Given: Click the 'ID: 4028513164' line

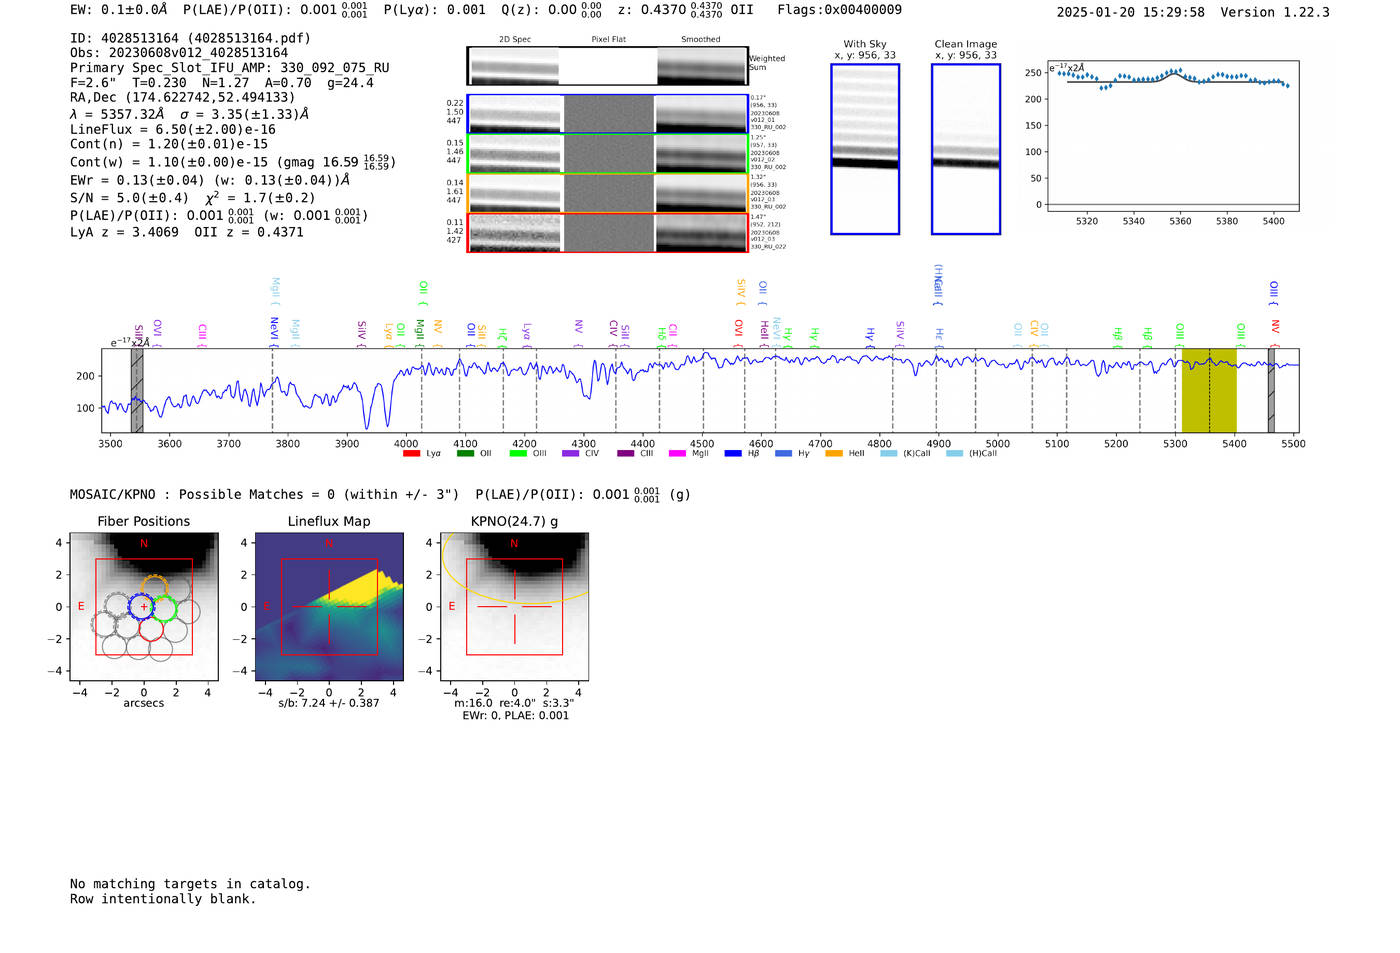Looking at the screenshot, I should (190, 38).
